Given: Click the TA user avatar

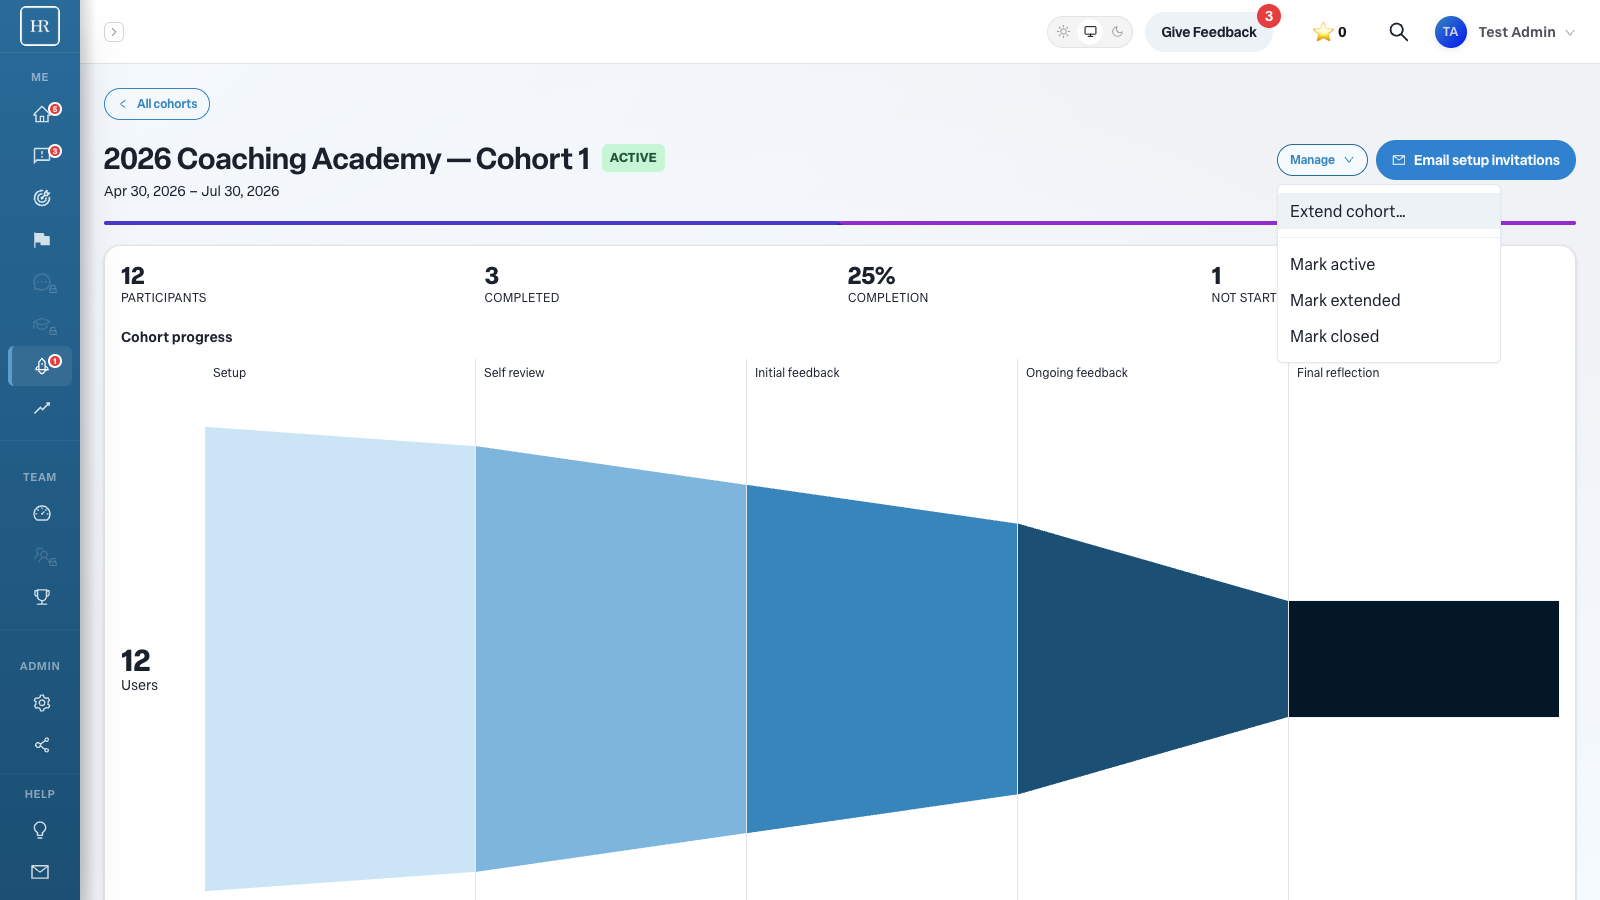Looking at the screenshot, I should [1451, 32].
